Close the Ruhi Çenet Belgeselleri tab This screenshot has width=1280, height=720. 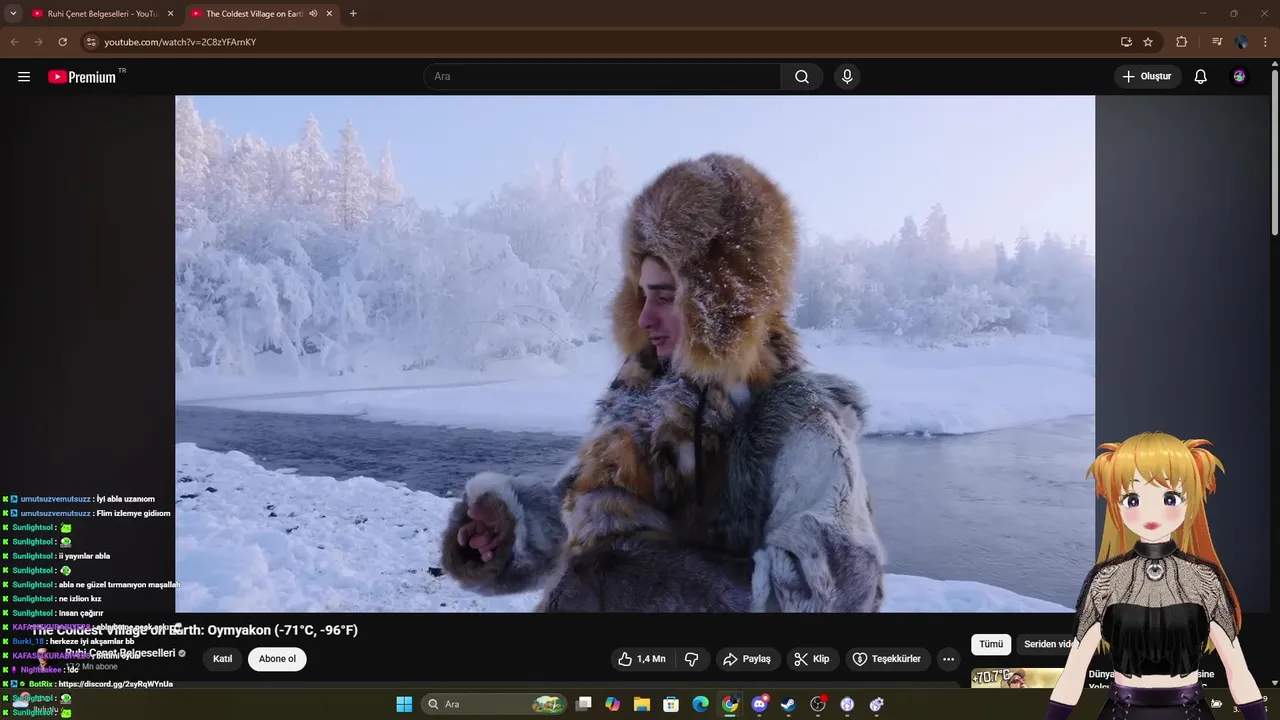coord(170,14)
